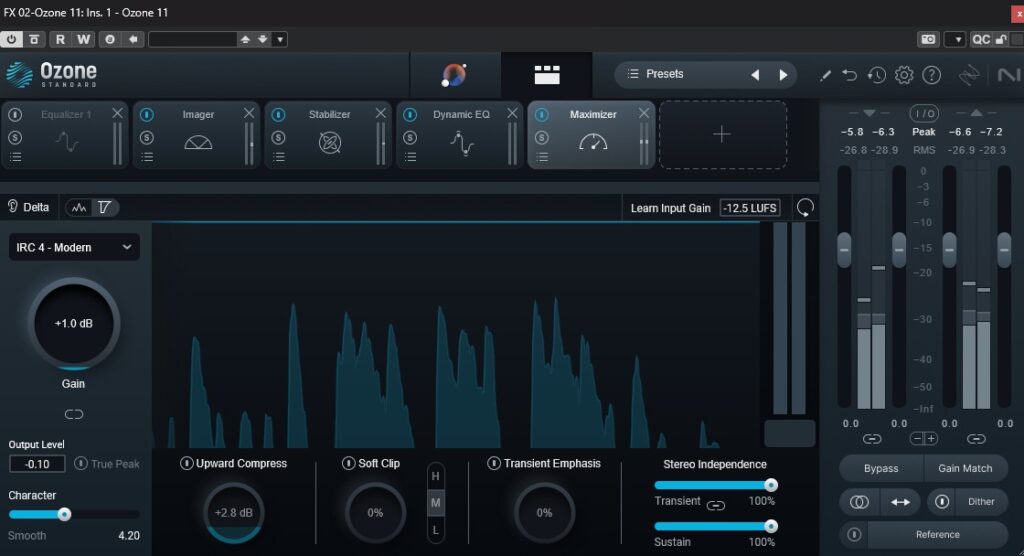Click the help question mark icon

point(931,75)
